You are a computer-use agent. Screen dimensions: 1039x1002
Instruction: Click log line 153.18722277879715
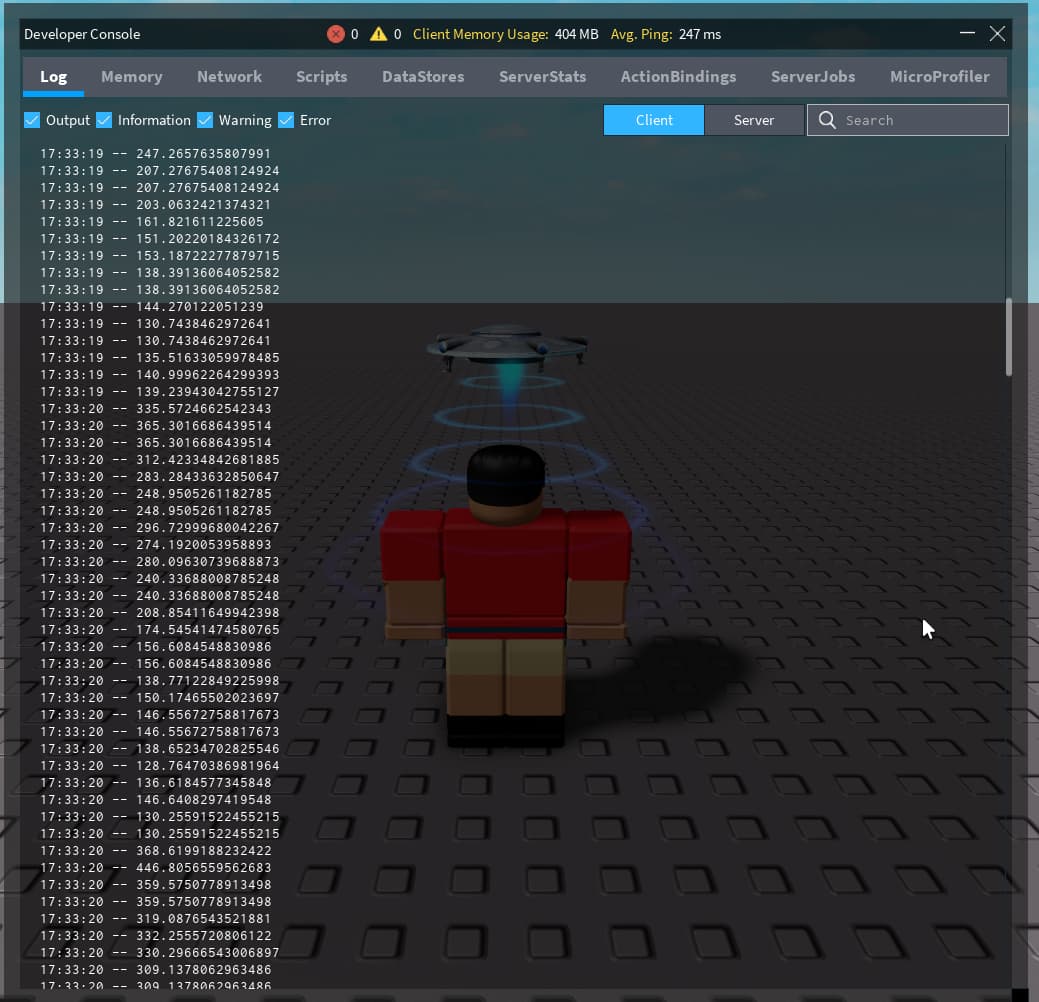[x=160, y=256]
